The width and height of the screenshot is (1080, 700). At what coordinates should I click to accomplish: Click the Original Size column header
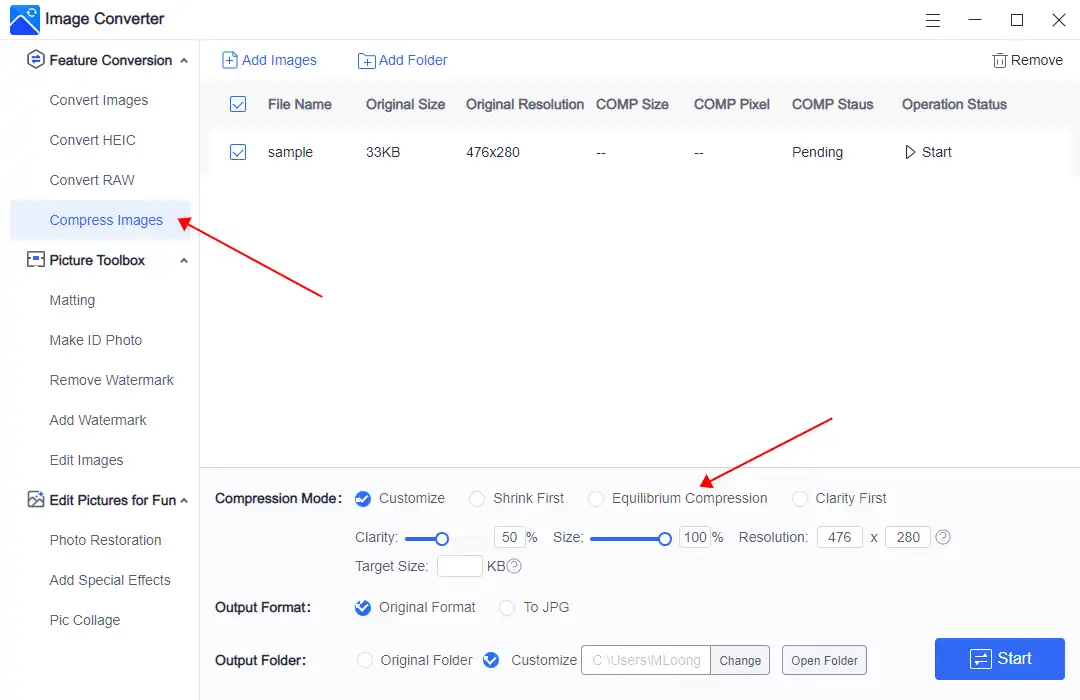pyautogui.click(x=405, y=104)
